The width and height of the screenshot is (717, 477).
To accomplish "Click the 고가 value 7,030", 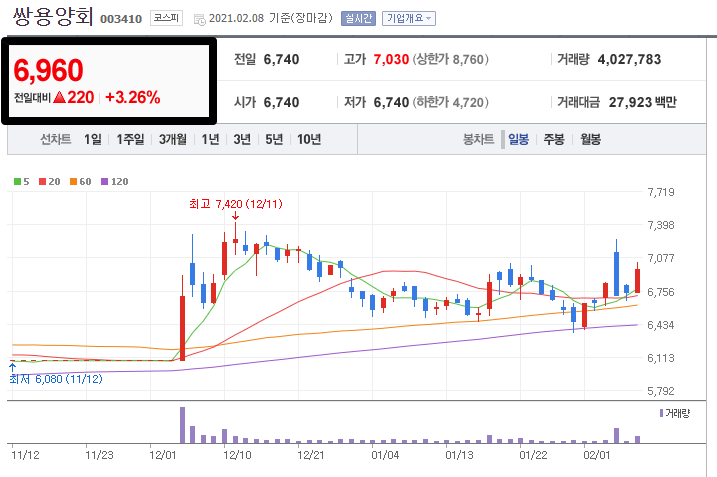I will [x=391, y=59].
